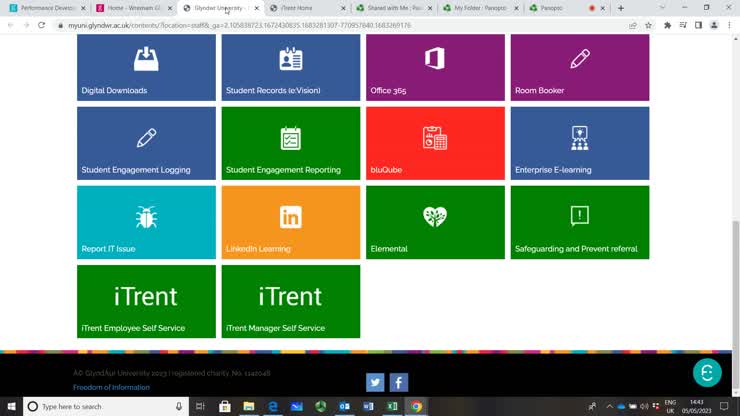Toggle the browser side panel
The width and height of the screenshot is (740, 416).
(698, 25)
